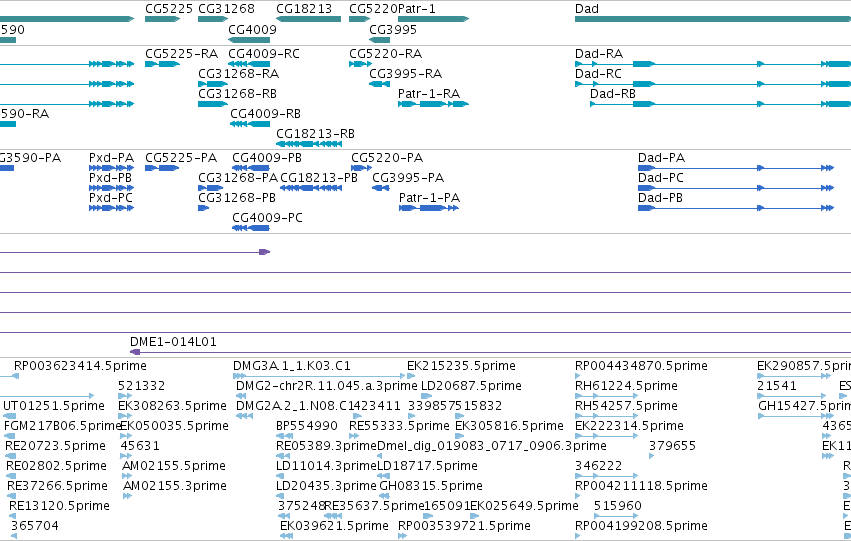Select EST label 521332

(142, 386)
